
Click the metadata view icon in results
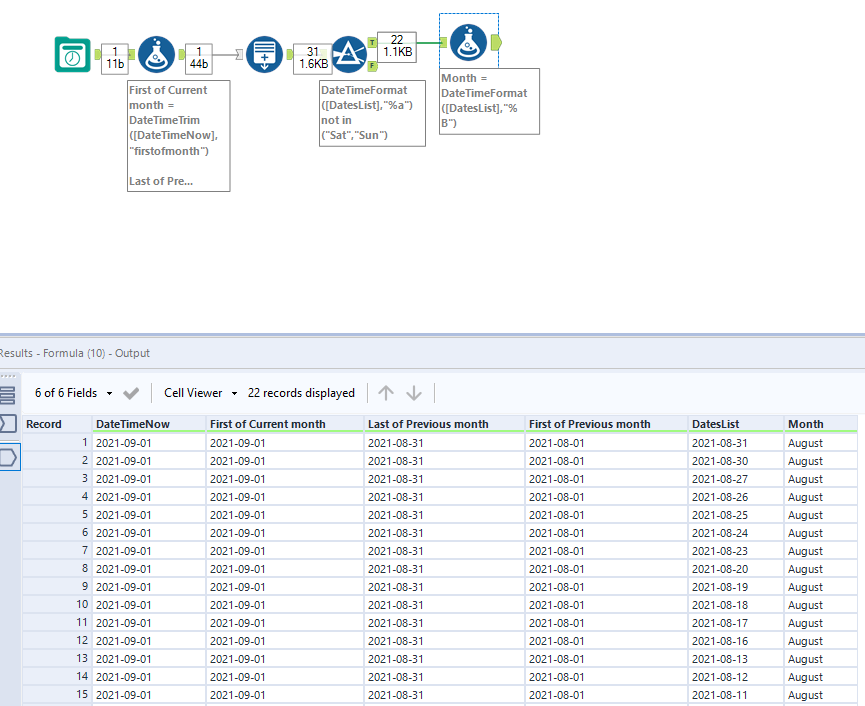click(8, 395)
